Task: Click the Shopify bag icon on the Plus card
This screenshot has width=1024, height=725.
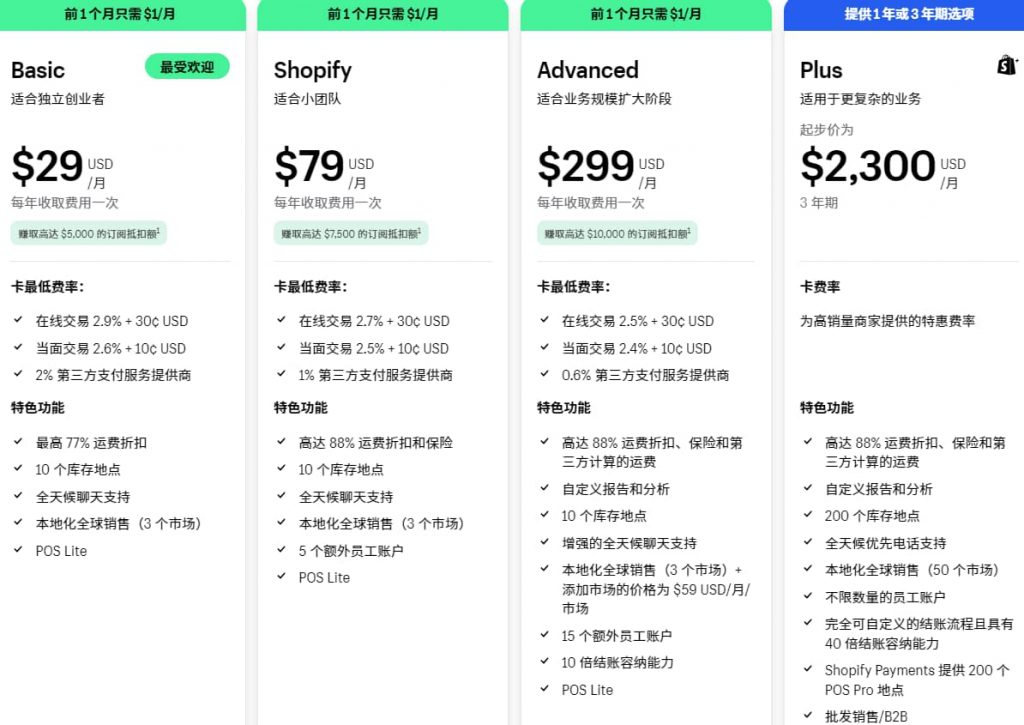Action: pos(1007,63)
